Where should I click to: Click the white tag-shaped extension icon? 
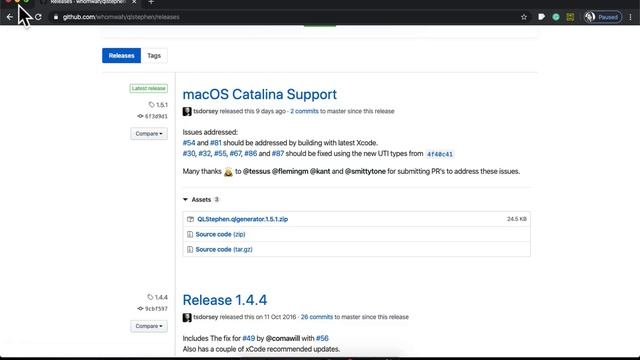[x=541, y=17]
